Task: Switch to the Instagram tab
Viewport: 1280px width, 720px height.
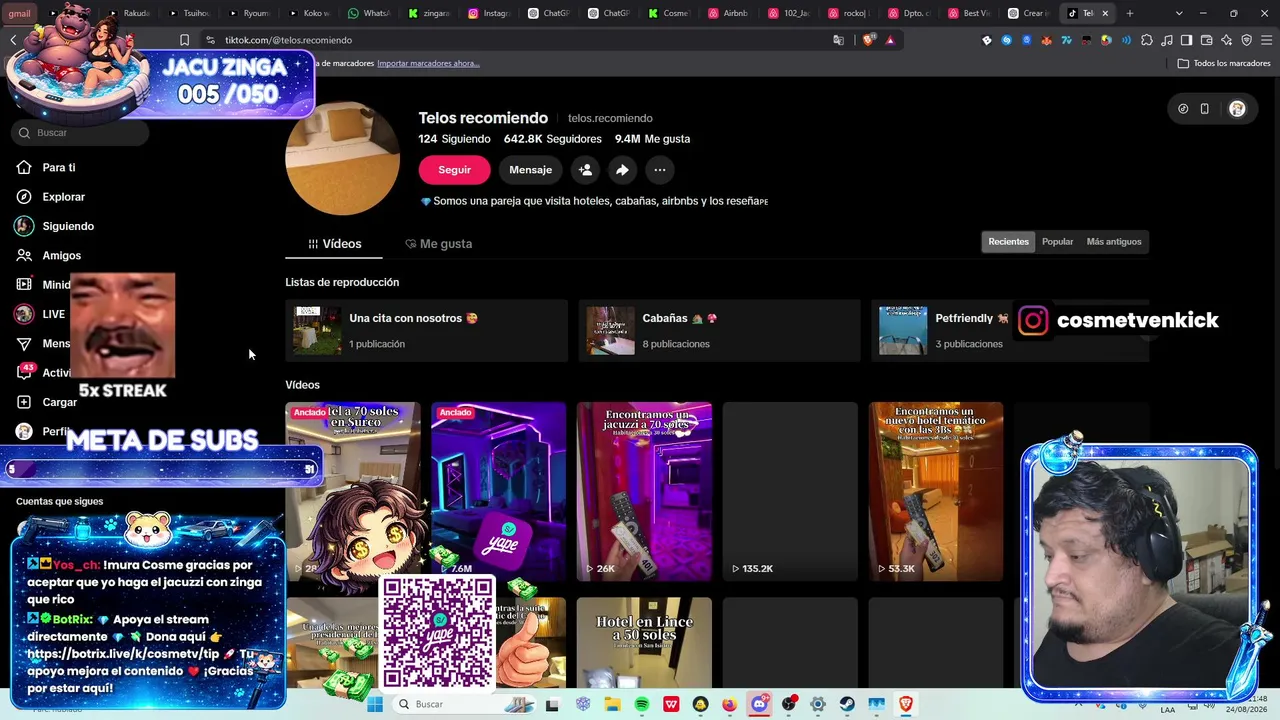Action: coord(489,13)
